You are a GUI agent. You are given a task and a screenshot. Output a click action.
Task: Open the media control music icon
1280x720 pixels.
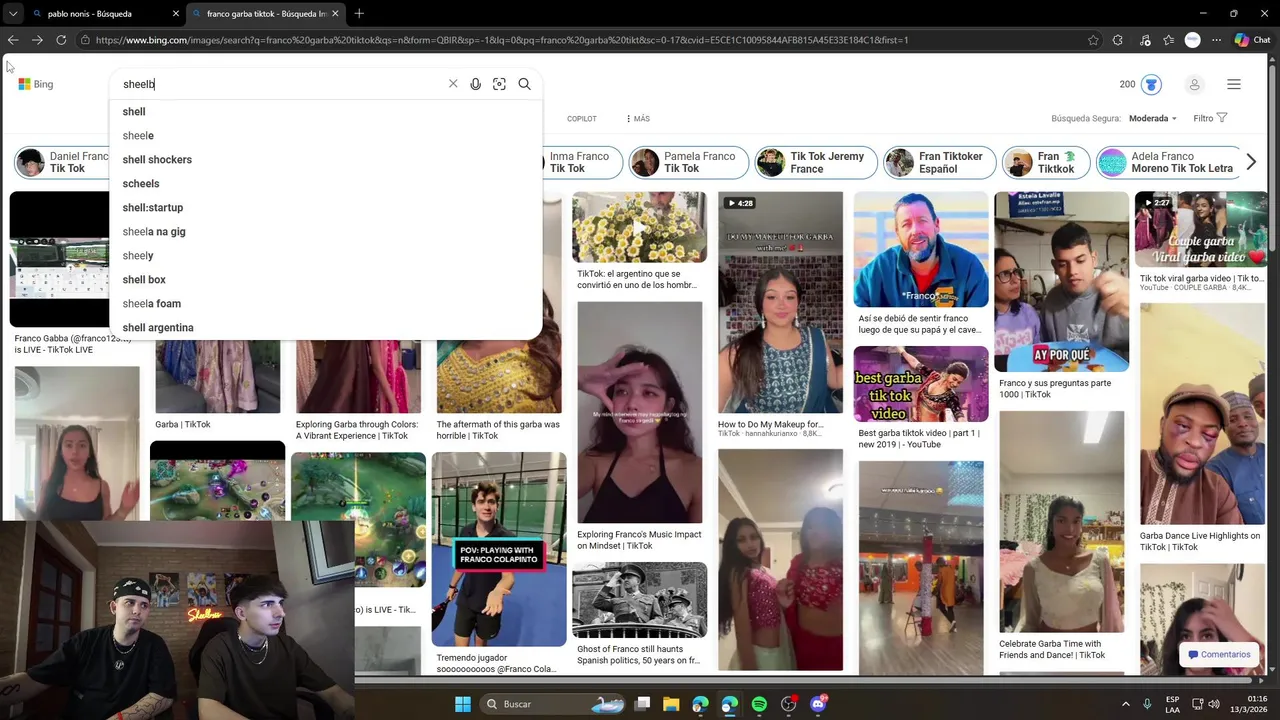click(1144, 40)
